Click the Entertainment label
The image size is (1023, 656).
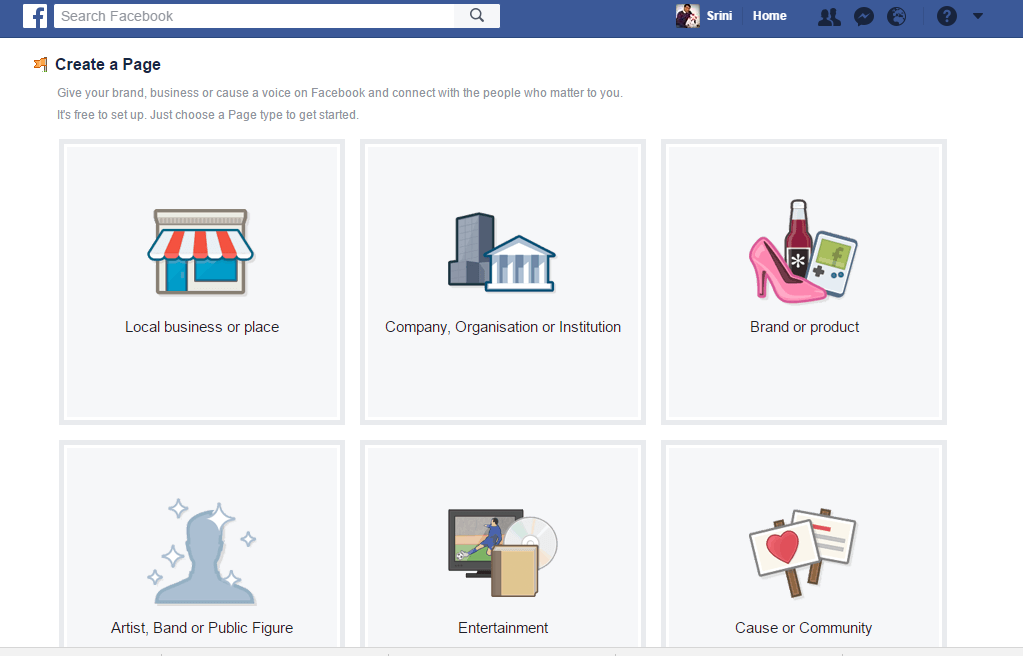(x=503, y=628)
